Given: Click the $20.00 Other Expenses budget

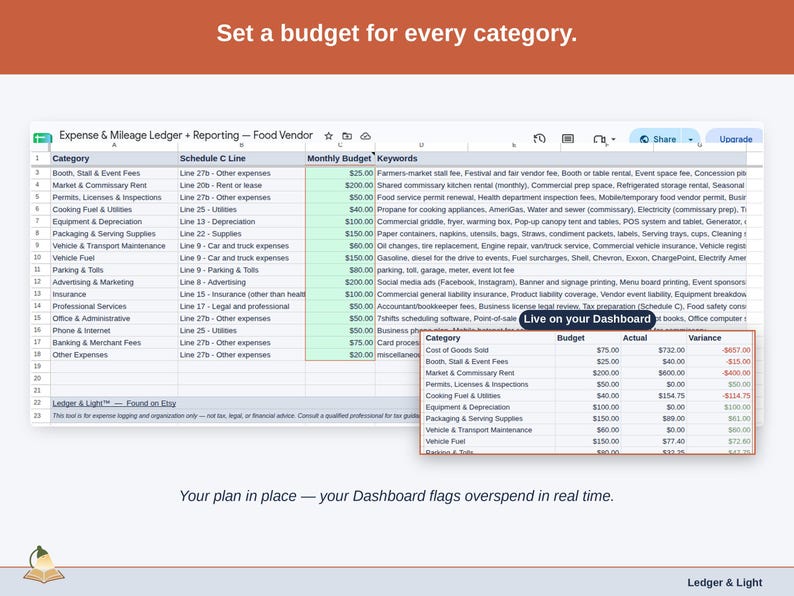Looking at the screenshot, I should [340, 355].
